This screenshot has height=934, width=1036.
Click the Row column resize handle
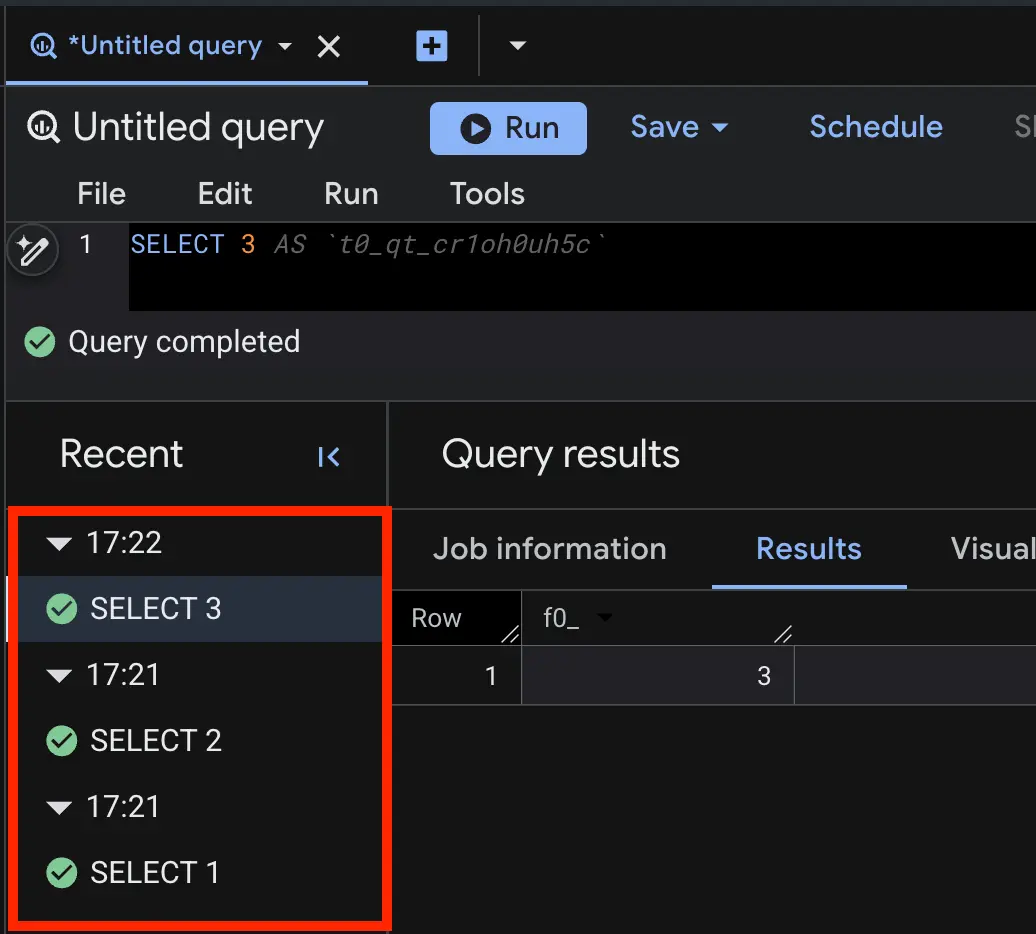510,634
